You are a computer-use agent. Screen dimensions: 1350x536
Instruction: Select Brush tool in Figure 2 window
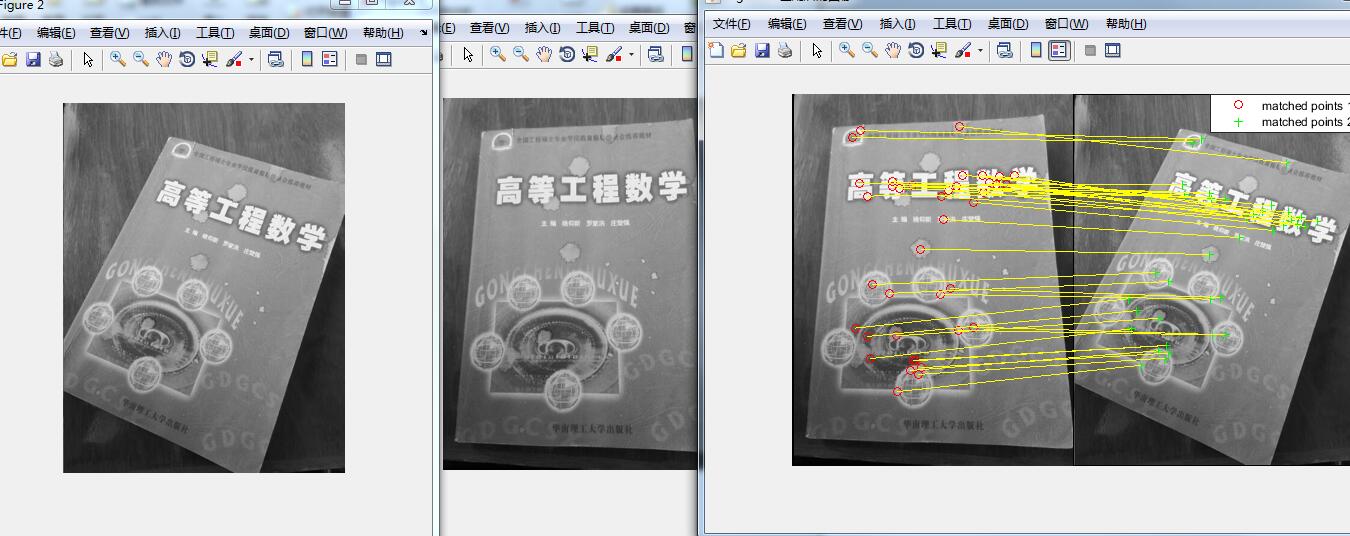(233, 60)
